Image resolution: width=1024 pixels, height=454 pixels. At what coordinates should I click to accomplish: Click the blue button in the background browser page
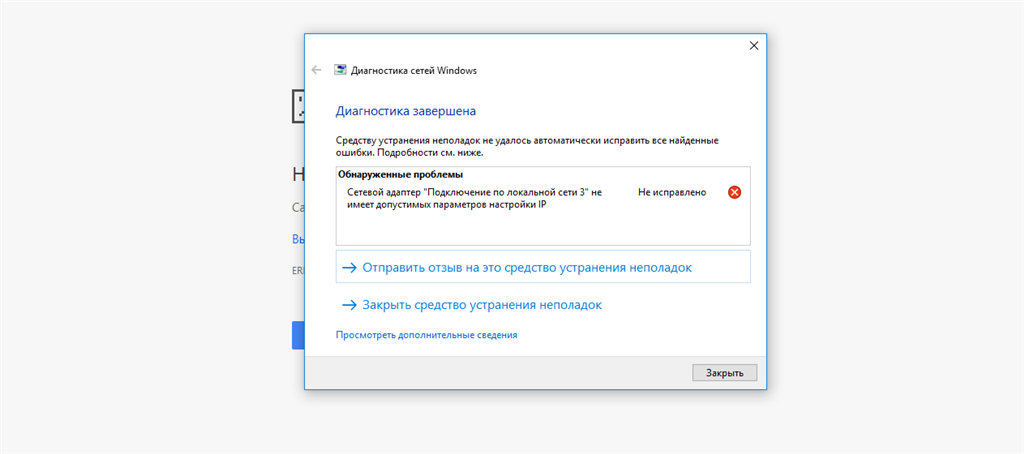(298, 335)
